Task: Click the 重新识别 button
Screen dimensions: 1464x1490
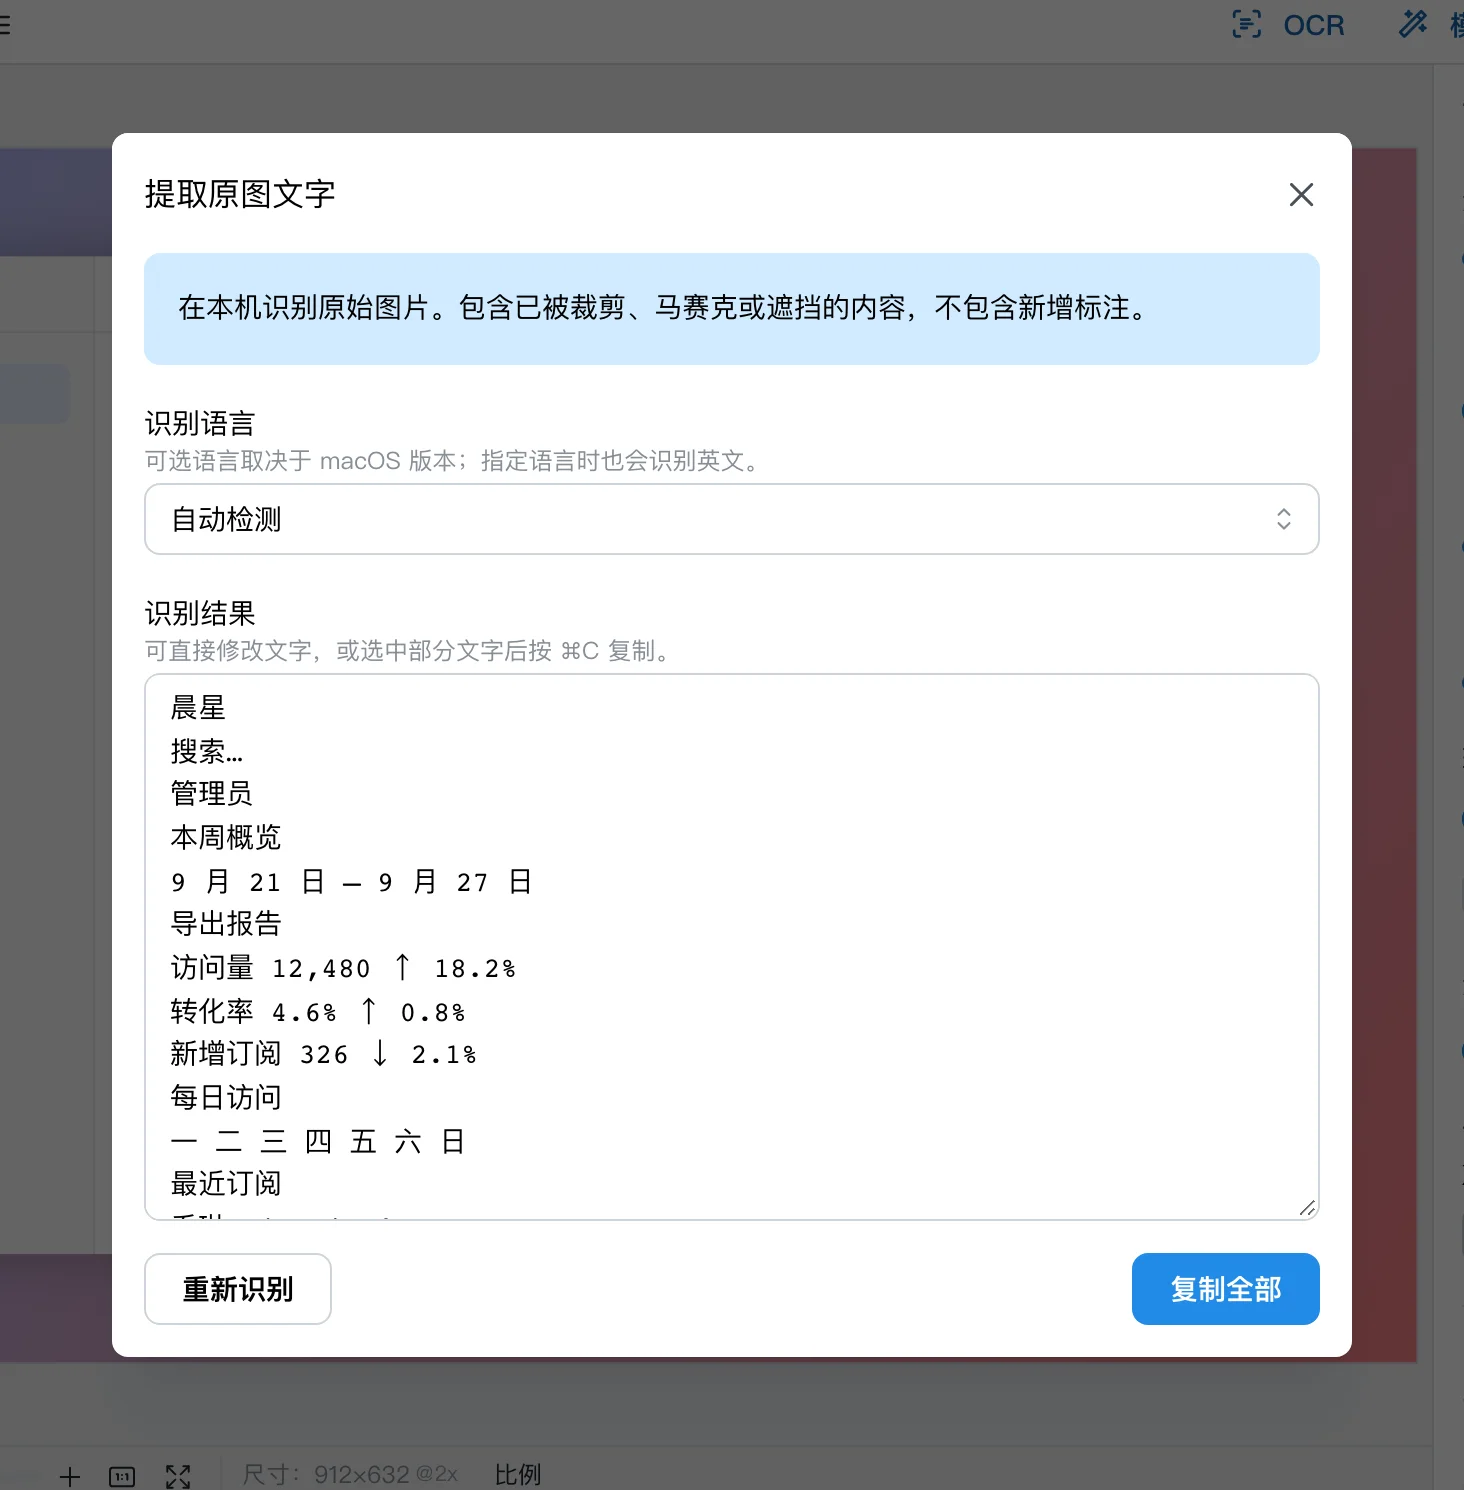Action: (238, 1289)
